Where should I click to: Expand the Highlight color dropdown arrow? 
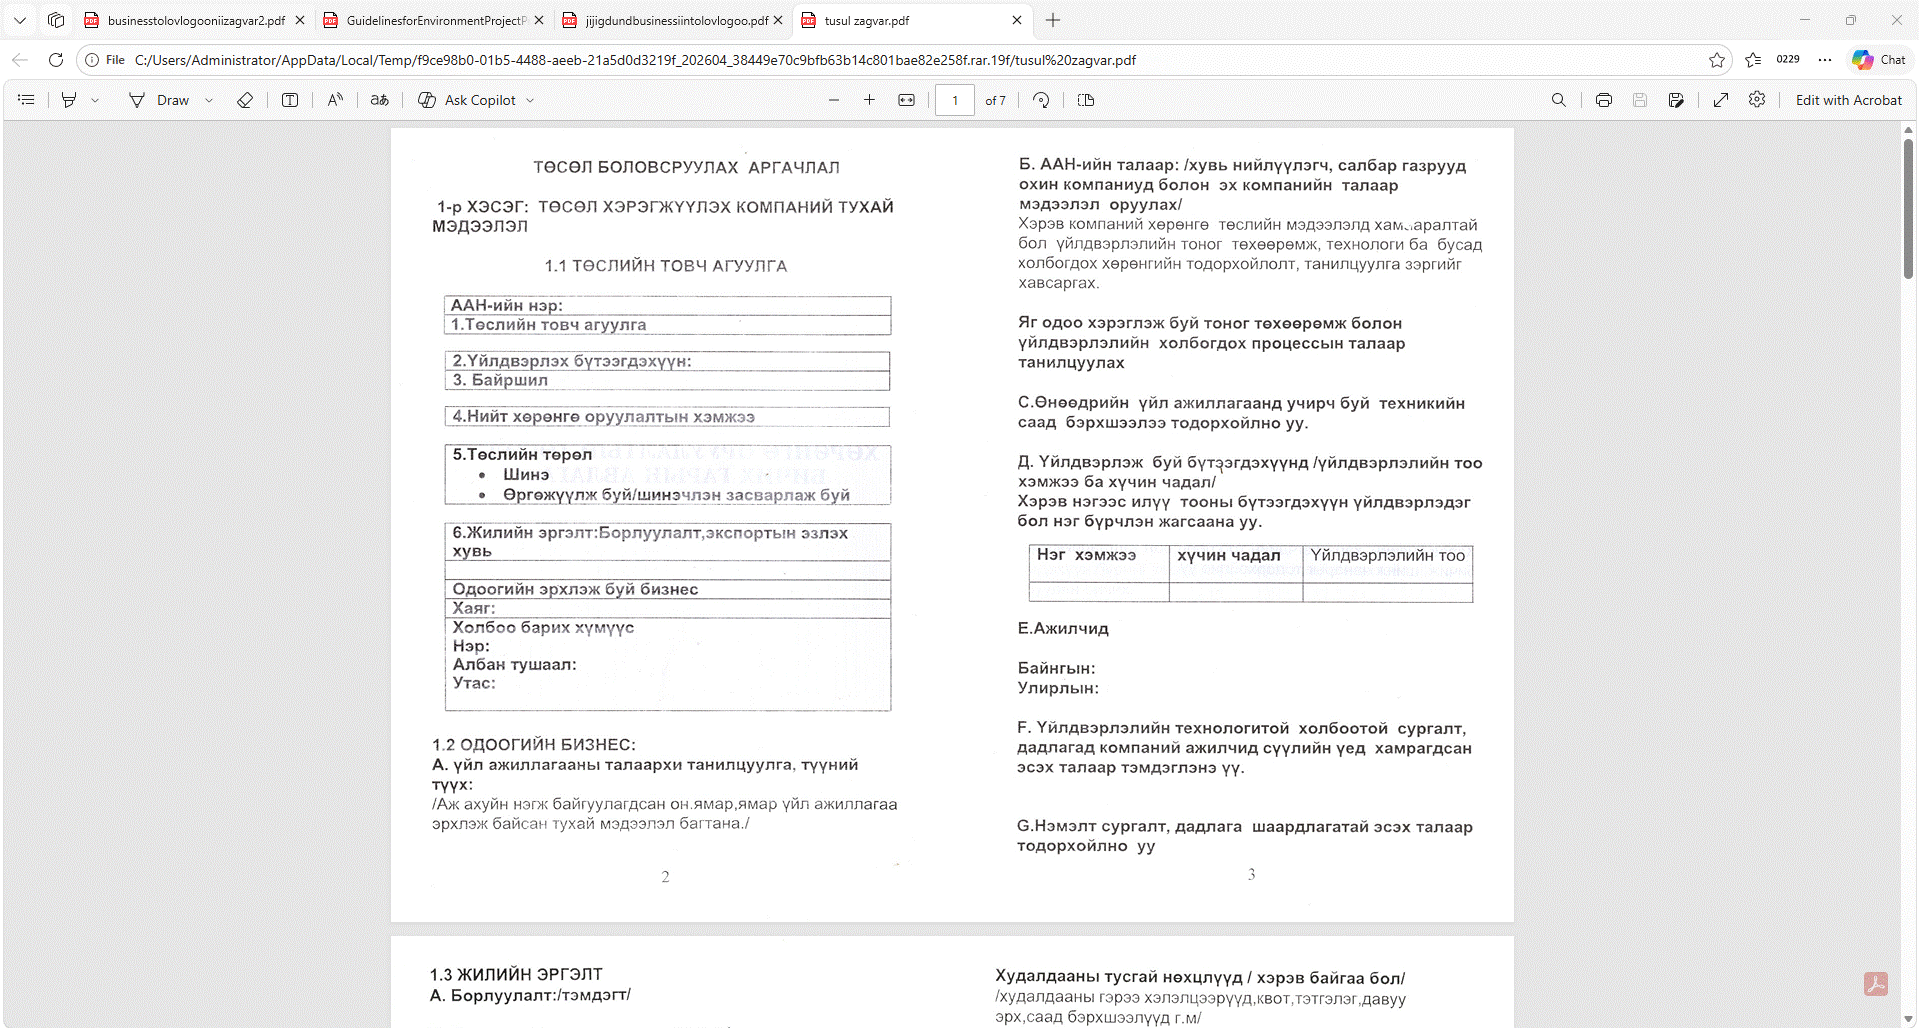click(x=95, y=100)
